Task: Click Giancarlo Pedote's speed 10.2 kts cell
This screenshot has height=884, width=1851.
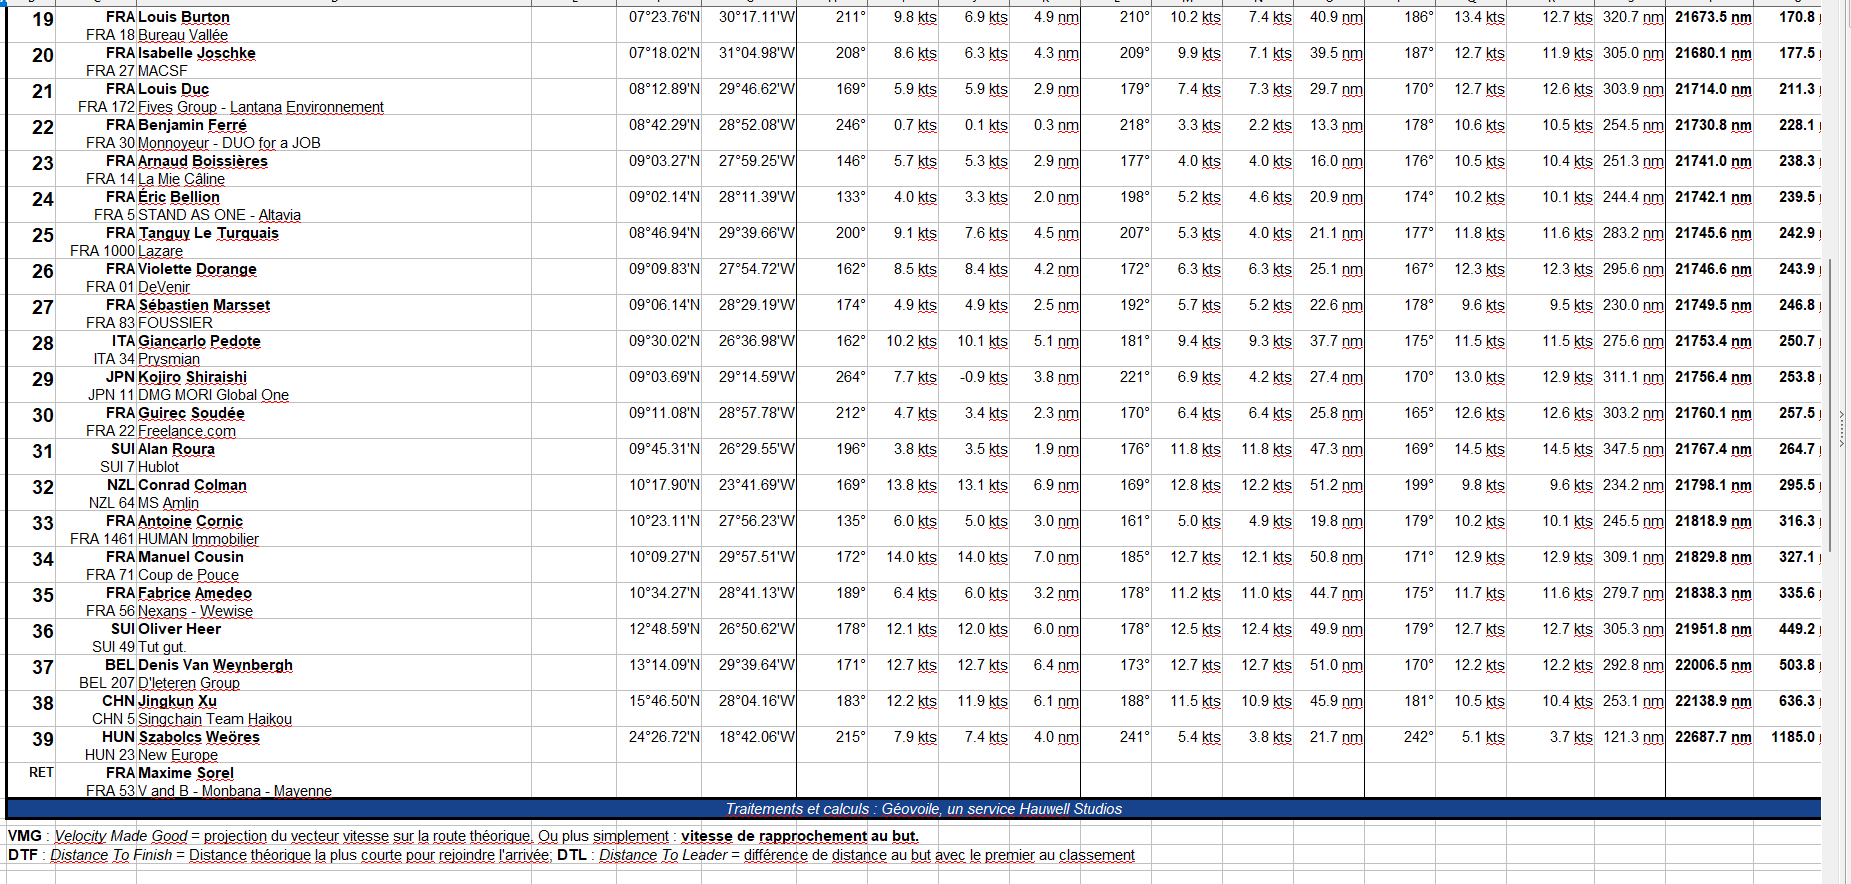Action: (x=910, y=341)
